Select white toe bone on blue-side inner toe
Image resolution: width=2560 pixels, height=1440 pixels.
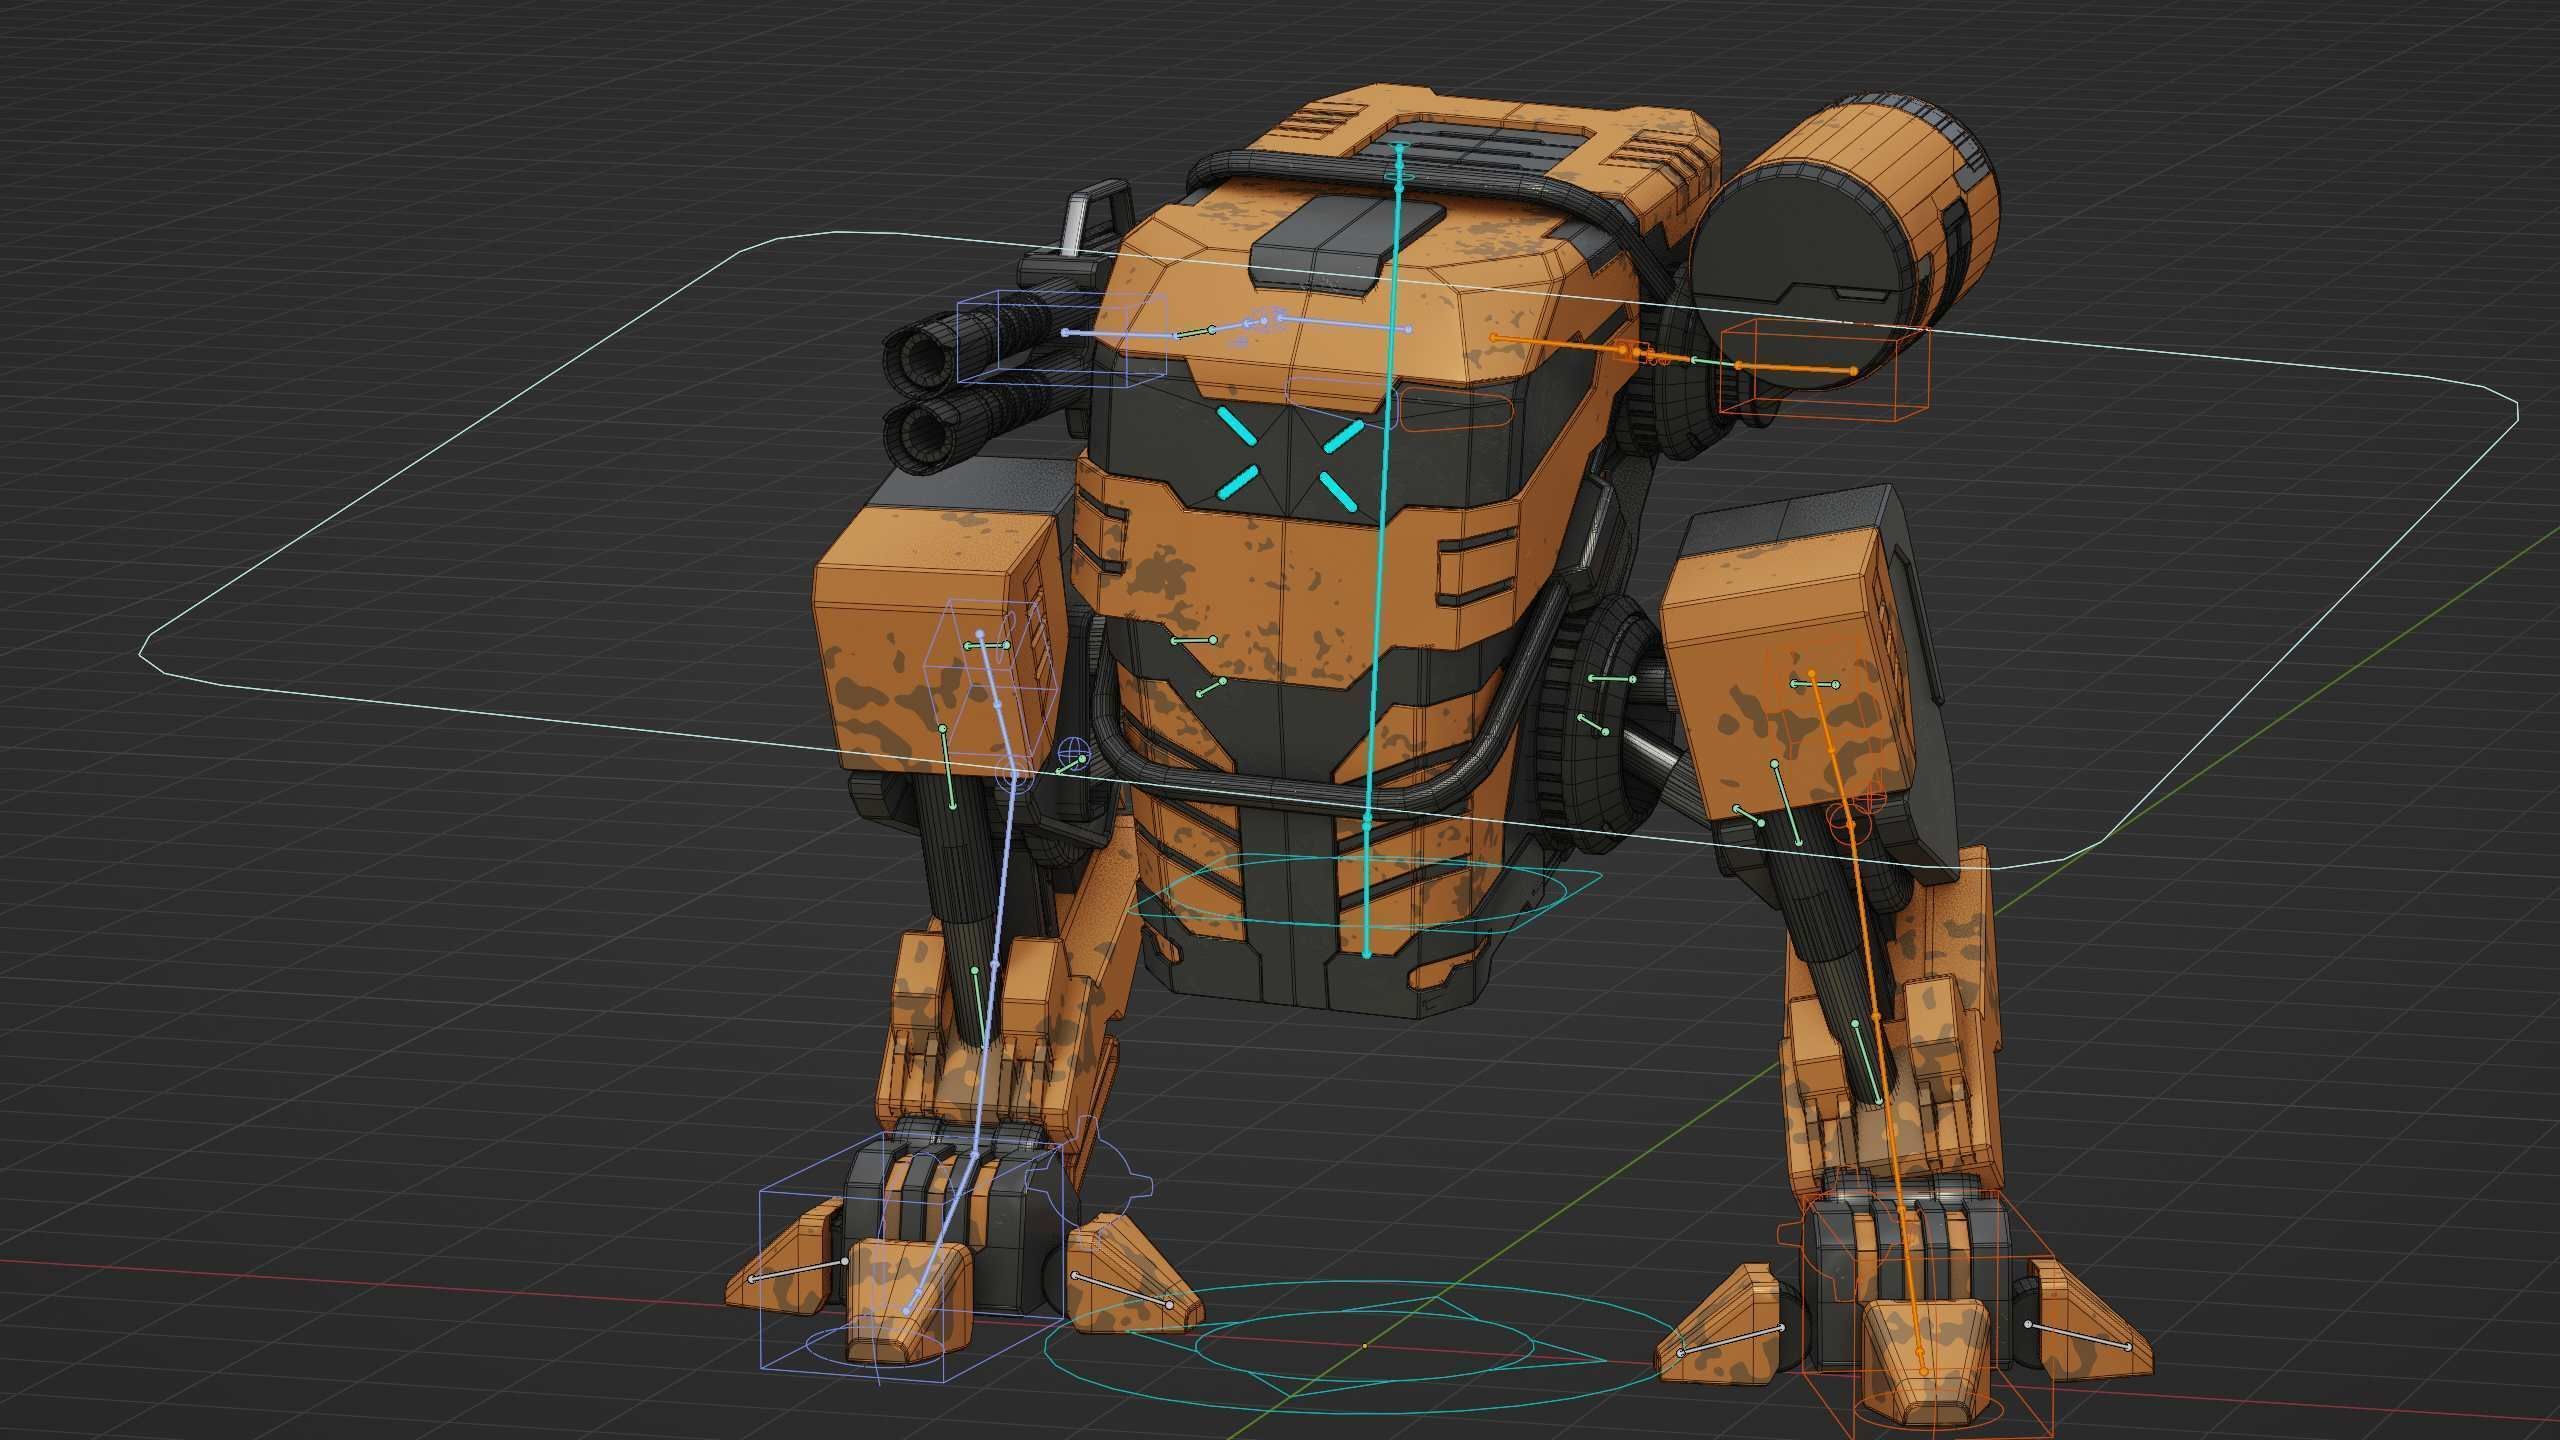click(1122, 1290)
